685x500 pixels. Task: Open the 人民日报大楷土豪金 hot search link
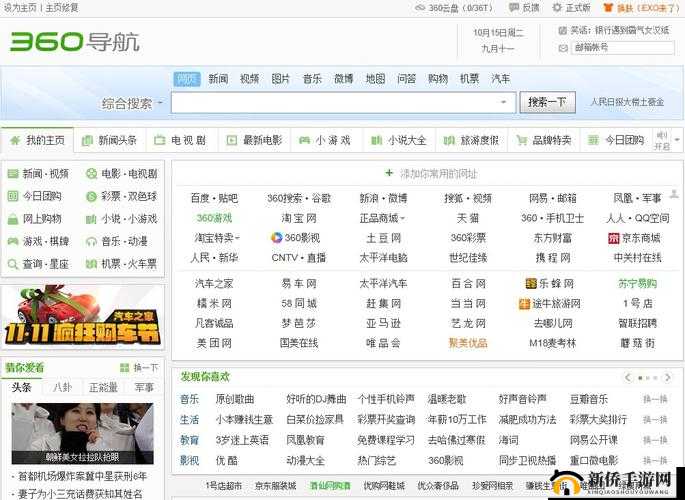coord(627,102)
